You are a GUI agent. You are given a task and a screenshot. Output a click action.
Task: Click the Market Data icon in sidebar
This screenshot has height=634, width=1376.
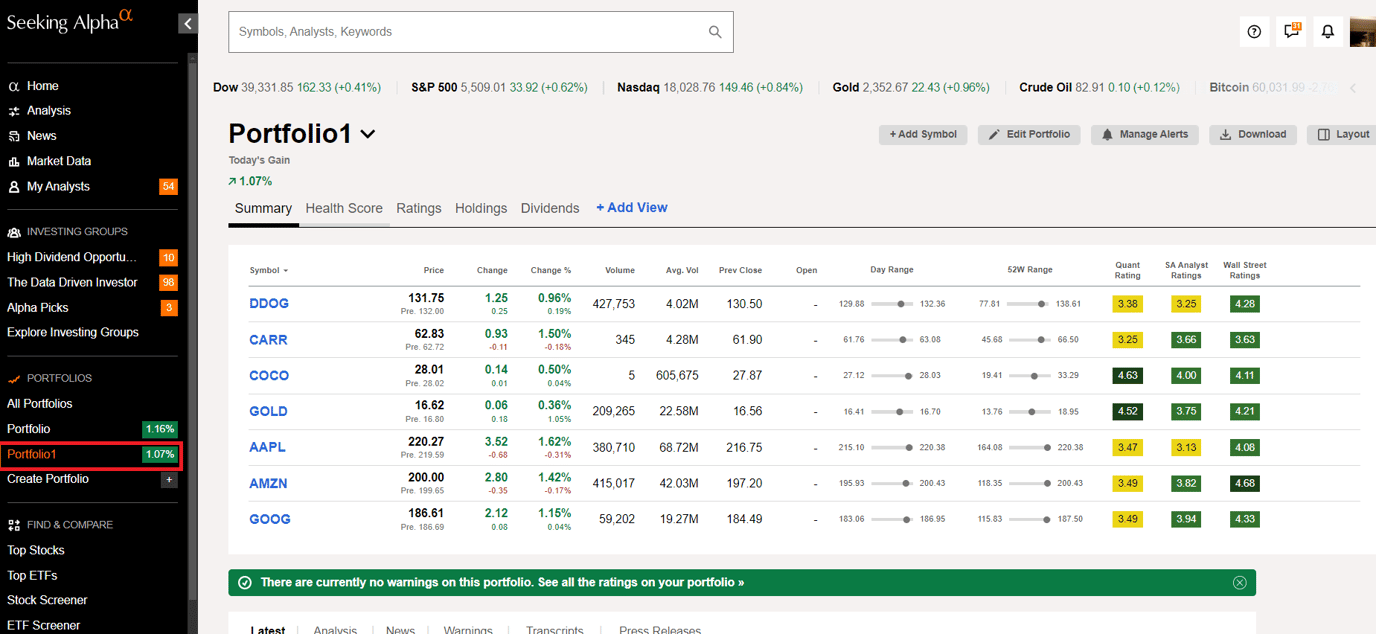(14, 161)
